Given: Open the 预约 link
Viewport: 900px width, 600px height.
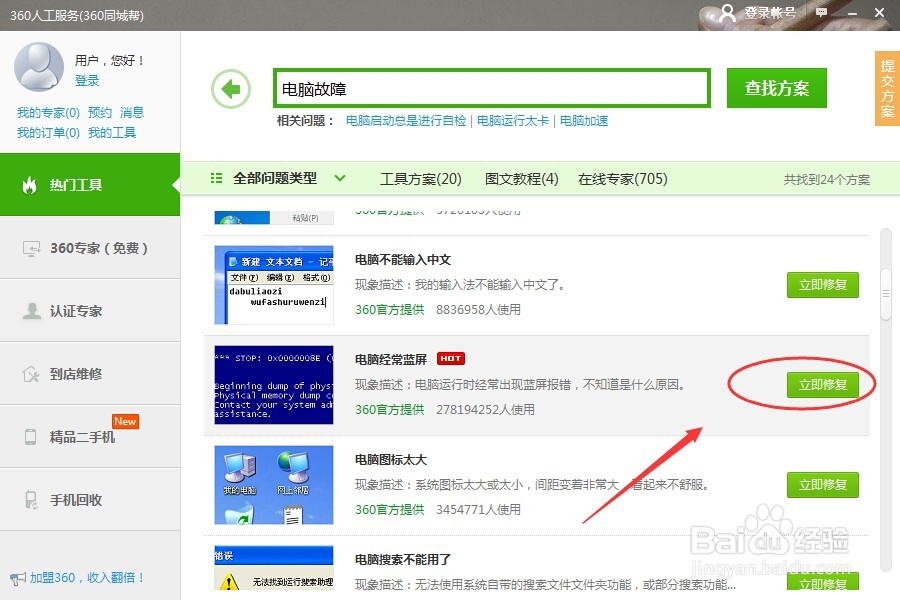Looking at the screenshot, I should [x=100, y=113].
